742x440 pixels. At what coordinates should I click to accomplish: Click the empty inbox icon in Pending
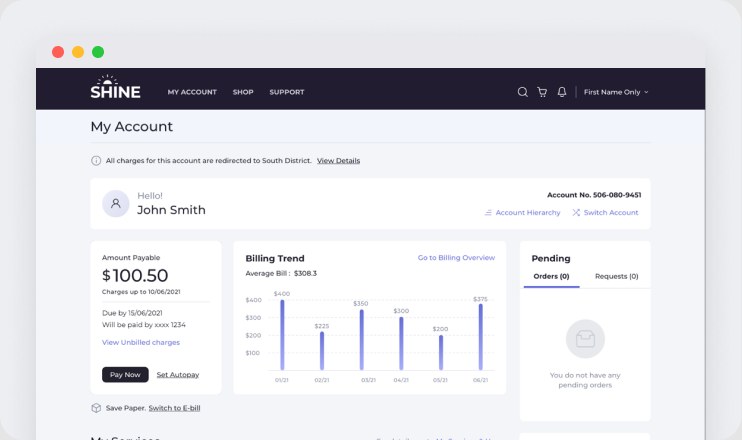[585, 339]
